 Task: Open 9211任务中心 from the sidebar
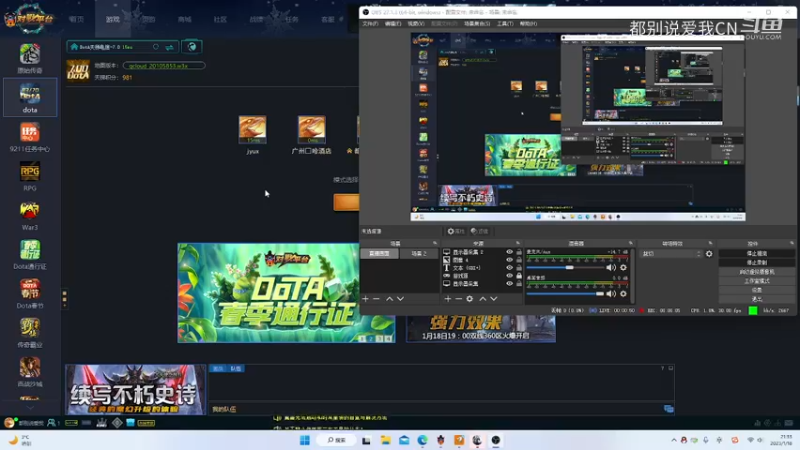30,137
